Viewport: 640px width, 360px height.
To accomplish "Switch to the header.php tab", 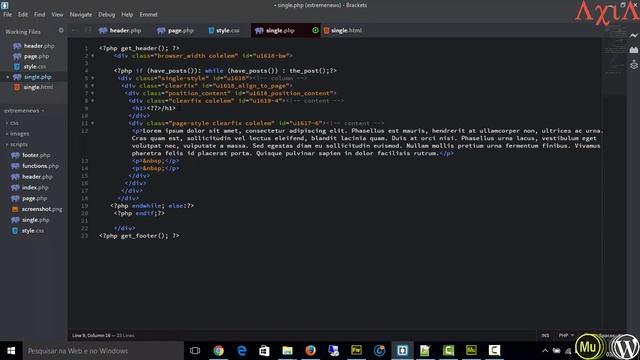I will [x=120, y=30].
